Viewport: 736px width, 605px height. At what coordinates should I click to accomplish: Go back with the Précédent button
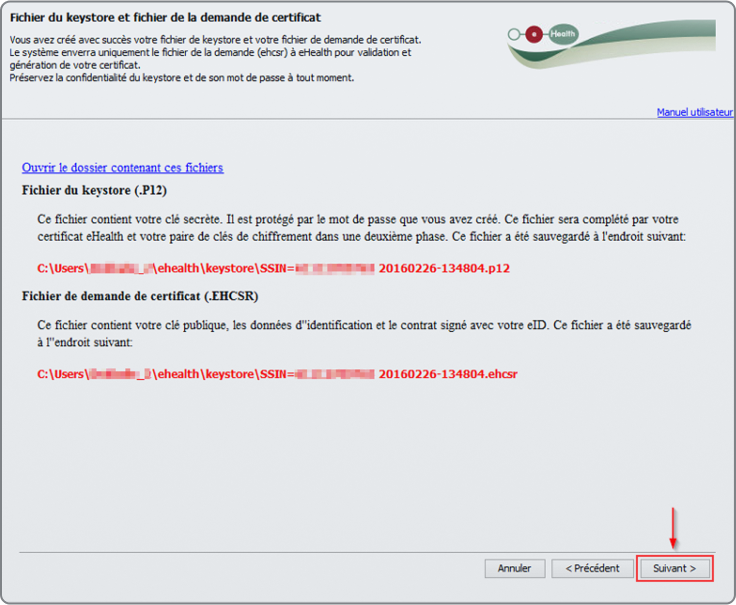592,568
